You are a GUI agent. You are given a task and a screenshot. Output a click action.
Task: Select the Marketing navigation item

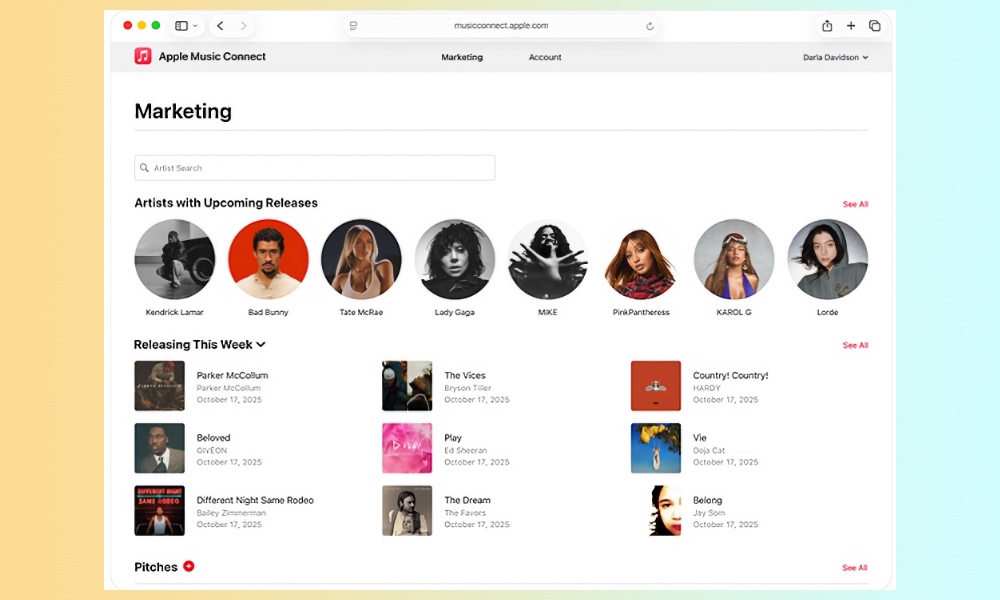coord(462,57)
